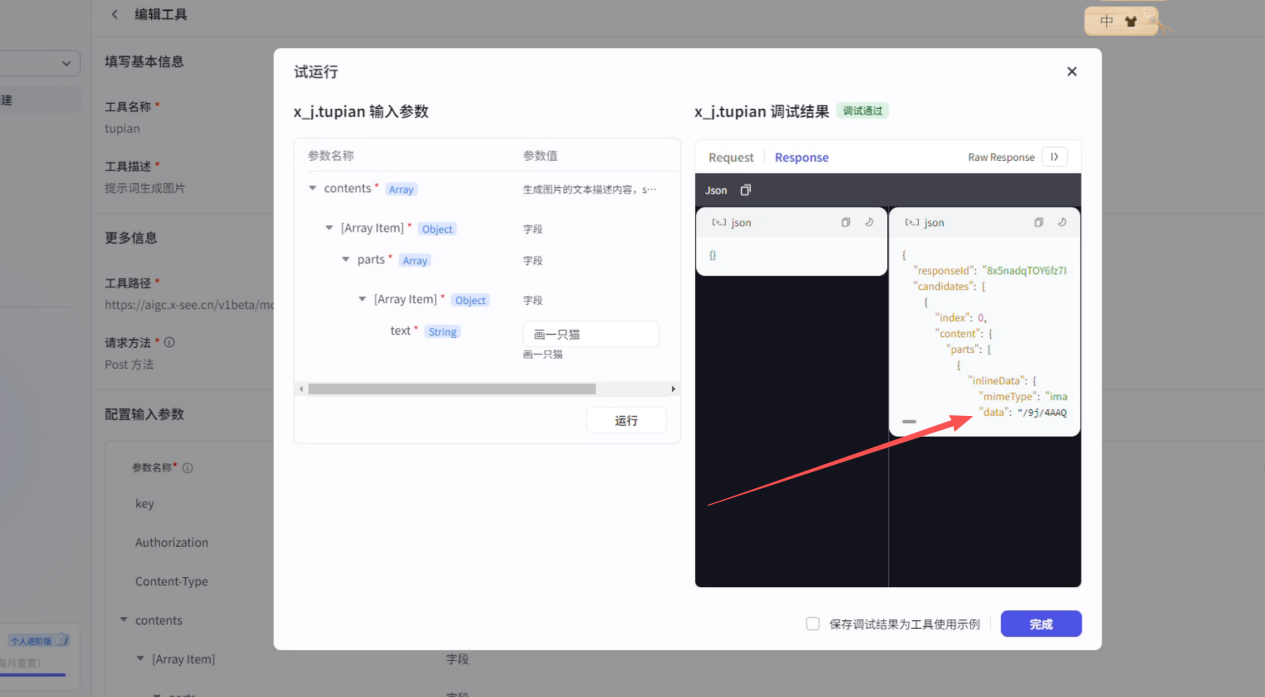This screenshot has height=697, width=1265.
Task: Click the shirt icon on IME bar
Action: point(1131,21)
